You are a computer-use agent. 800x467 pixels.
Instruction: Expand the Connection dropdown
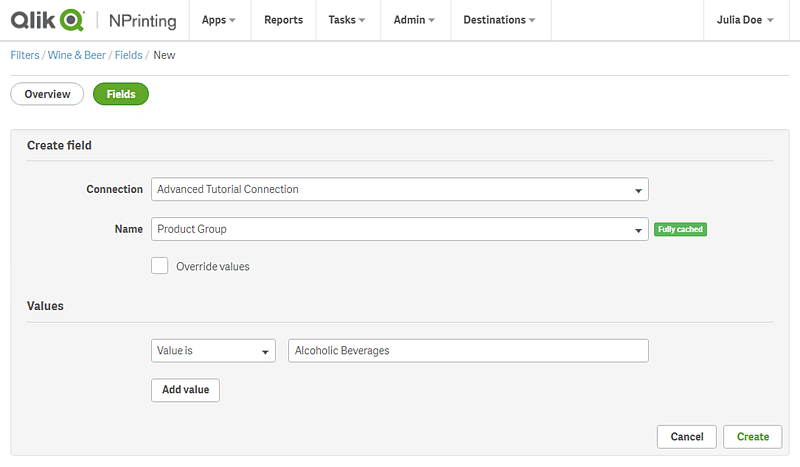click(399, 189)
